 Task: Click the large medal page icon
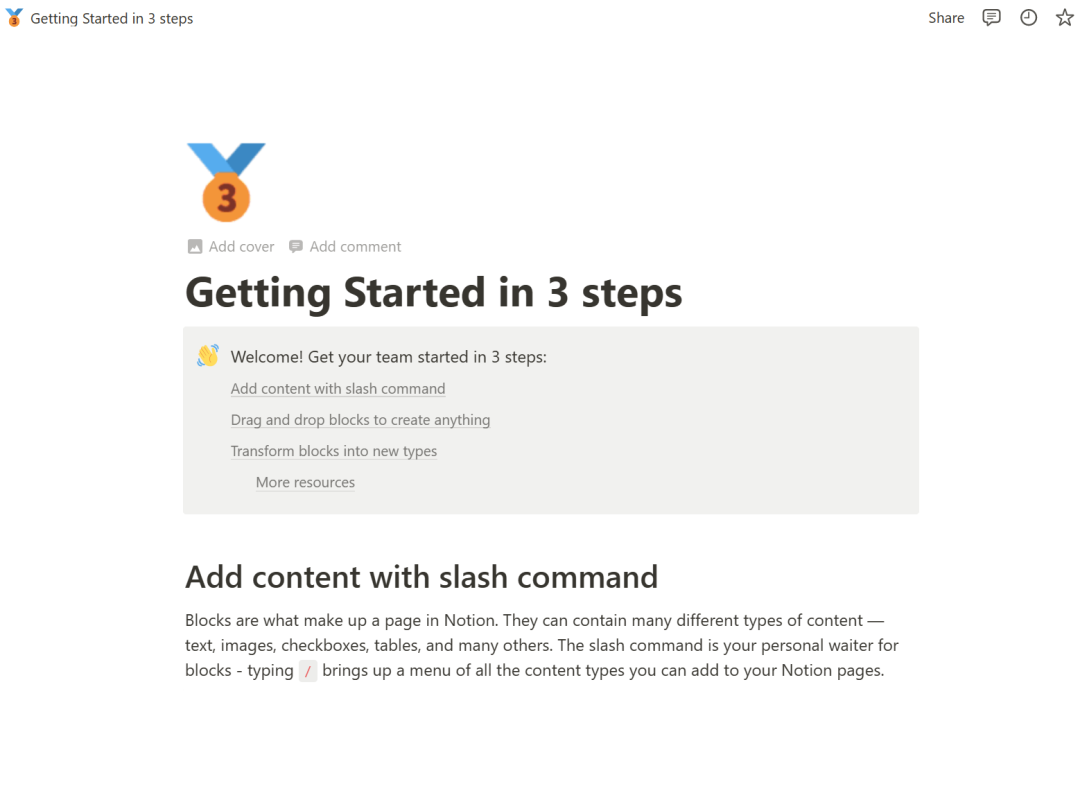pos(226,181)
